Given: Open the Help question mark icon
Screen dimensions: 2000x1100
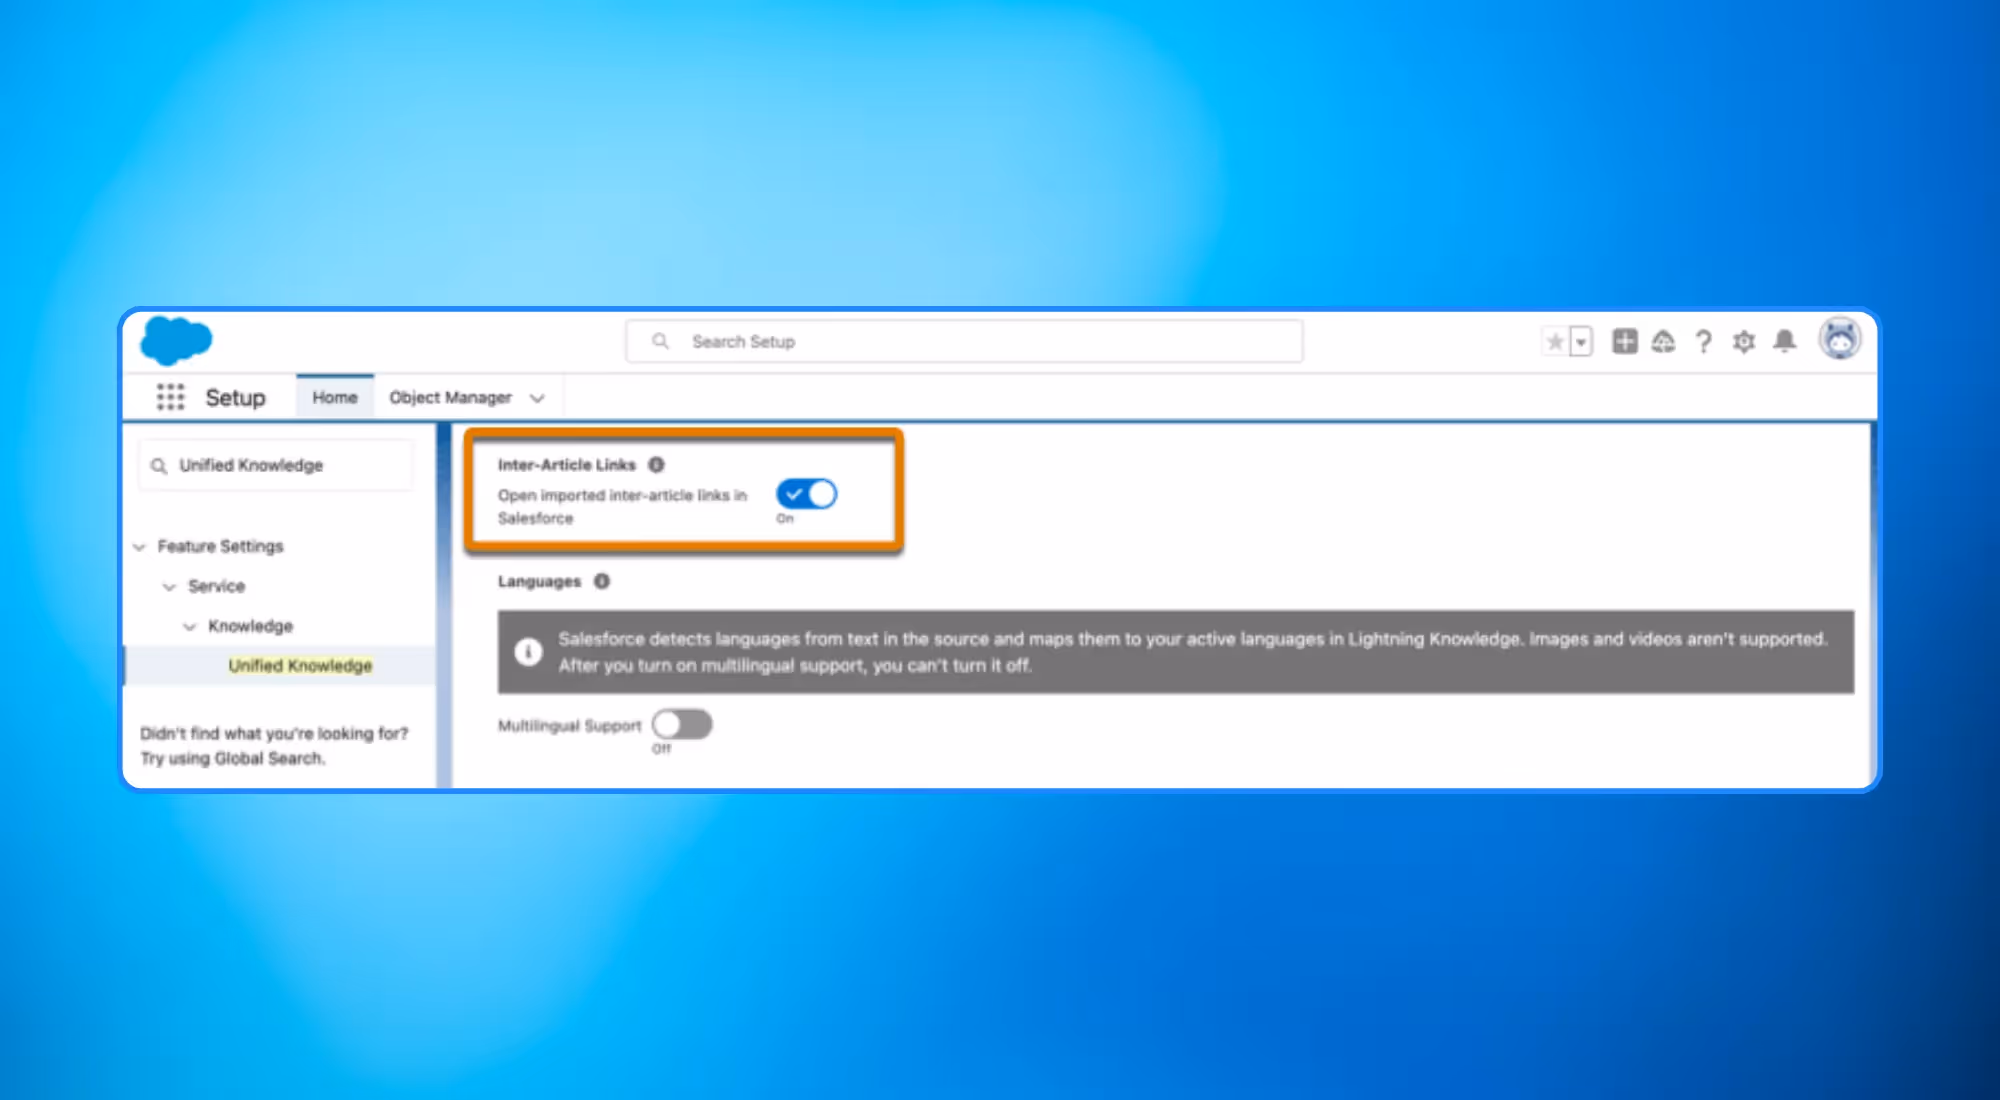Looking at the screenshot, I should [x=1704, y=342].
